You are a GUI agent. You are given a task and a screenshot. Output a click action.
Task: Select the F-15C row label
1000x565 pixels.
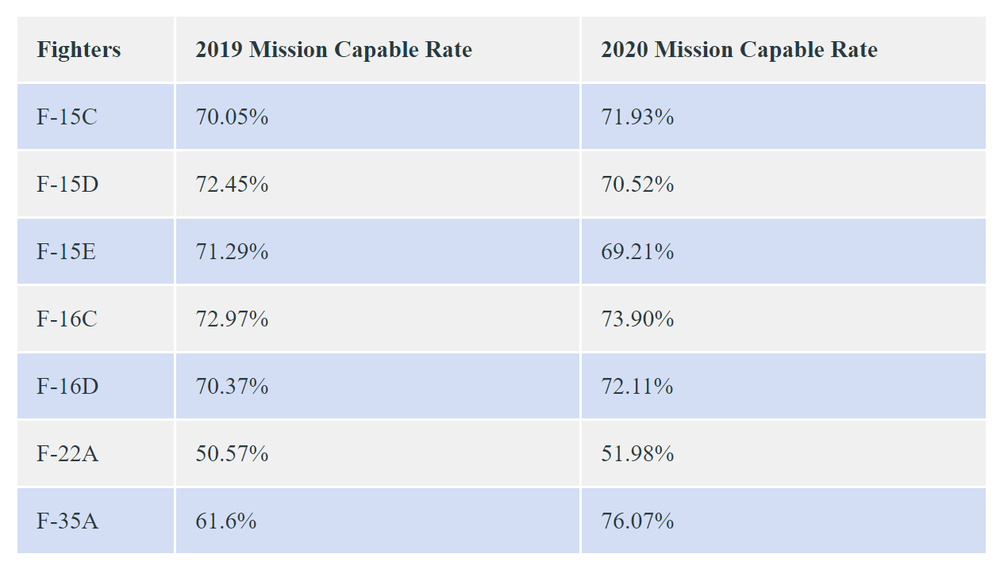pyautogui.click(x=67, y=117)
